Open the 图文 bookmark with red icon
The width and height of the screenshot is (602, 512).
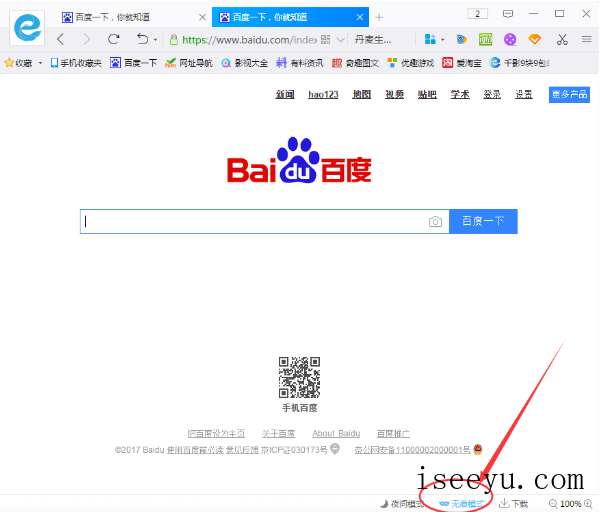point(356,63)
